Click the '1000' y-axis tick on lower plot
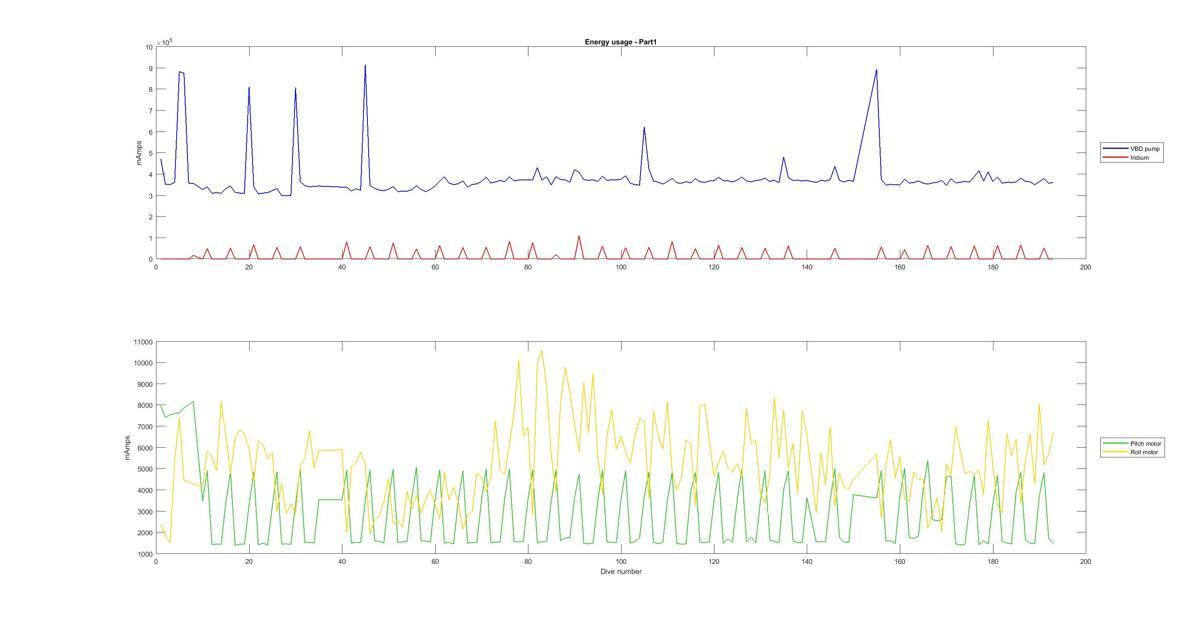This screenshot has height=622, width=1200. click(144, 554)
